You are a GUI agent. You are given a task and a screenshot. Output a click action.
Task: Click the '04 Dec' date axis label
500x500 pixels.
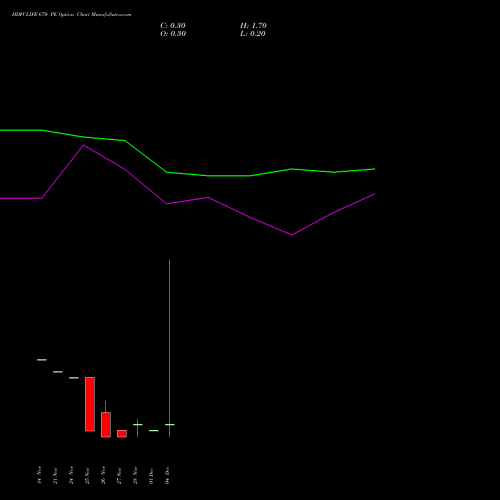(167, 475)
